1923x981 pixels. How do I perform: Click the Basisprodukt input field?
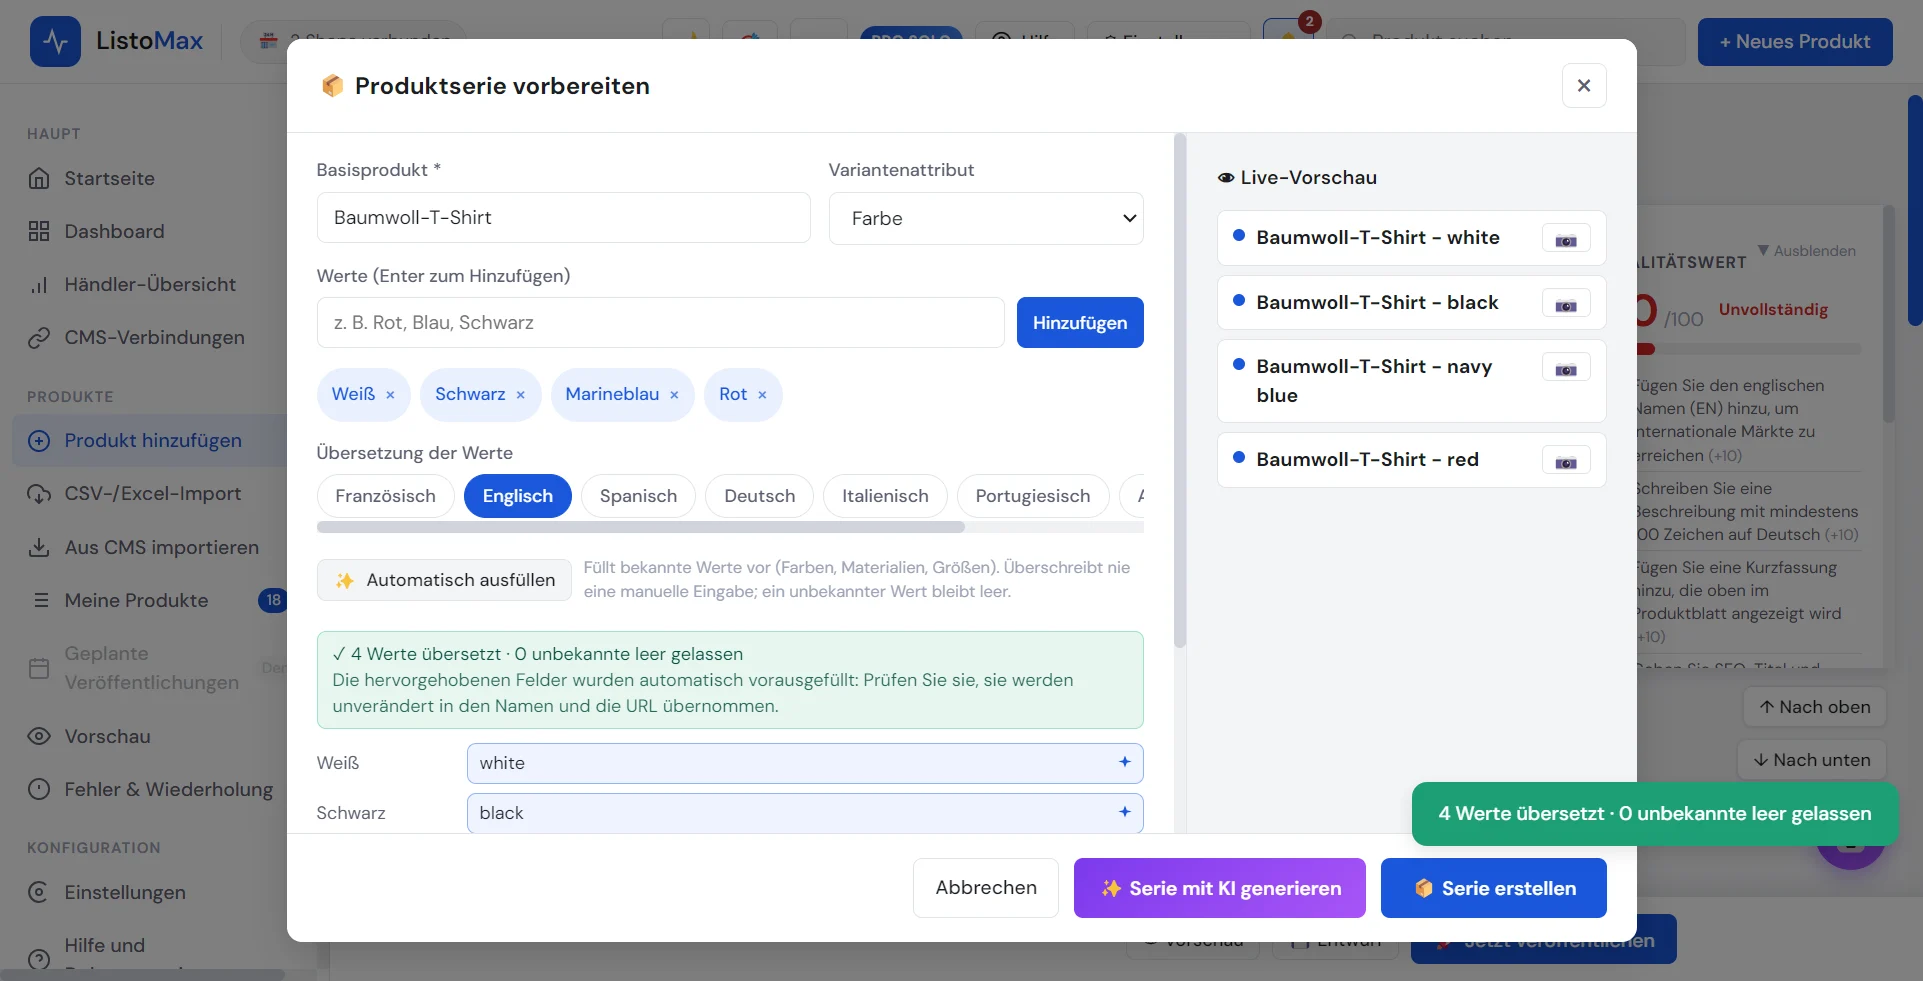click(x=563, y=217)
